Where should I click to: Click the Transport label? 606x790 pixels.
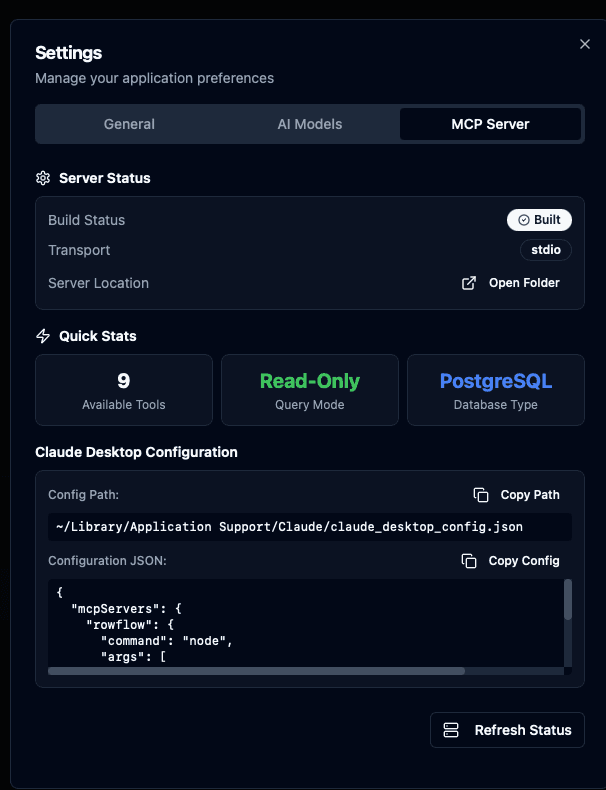pyautogui.click(x=79, y=250)
